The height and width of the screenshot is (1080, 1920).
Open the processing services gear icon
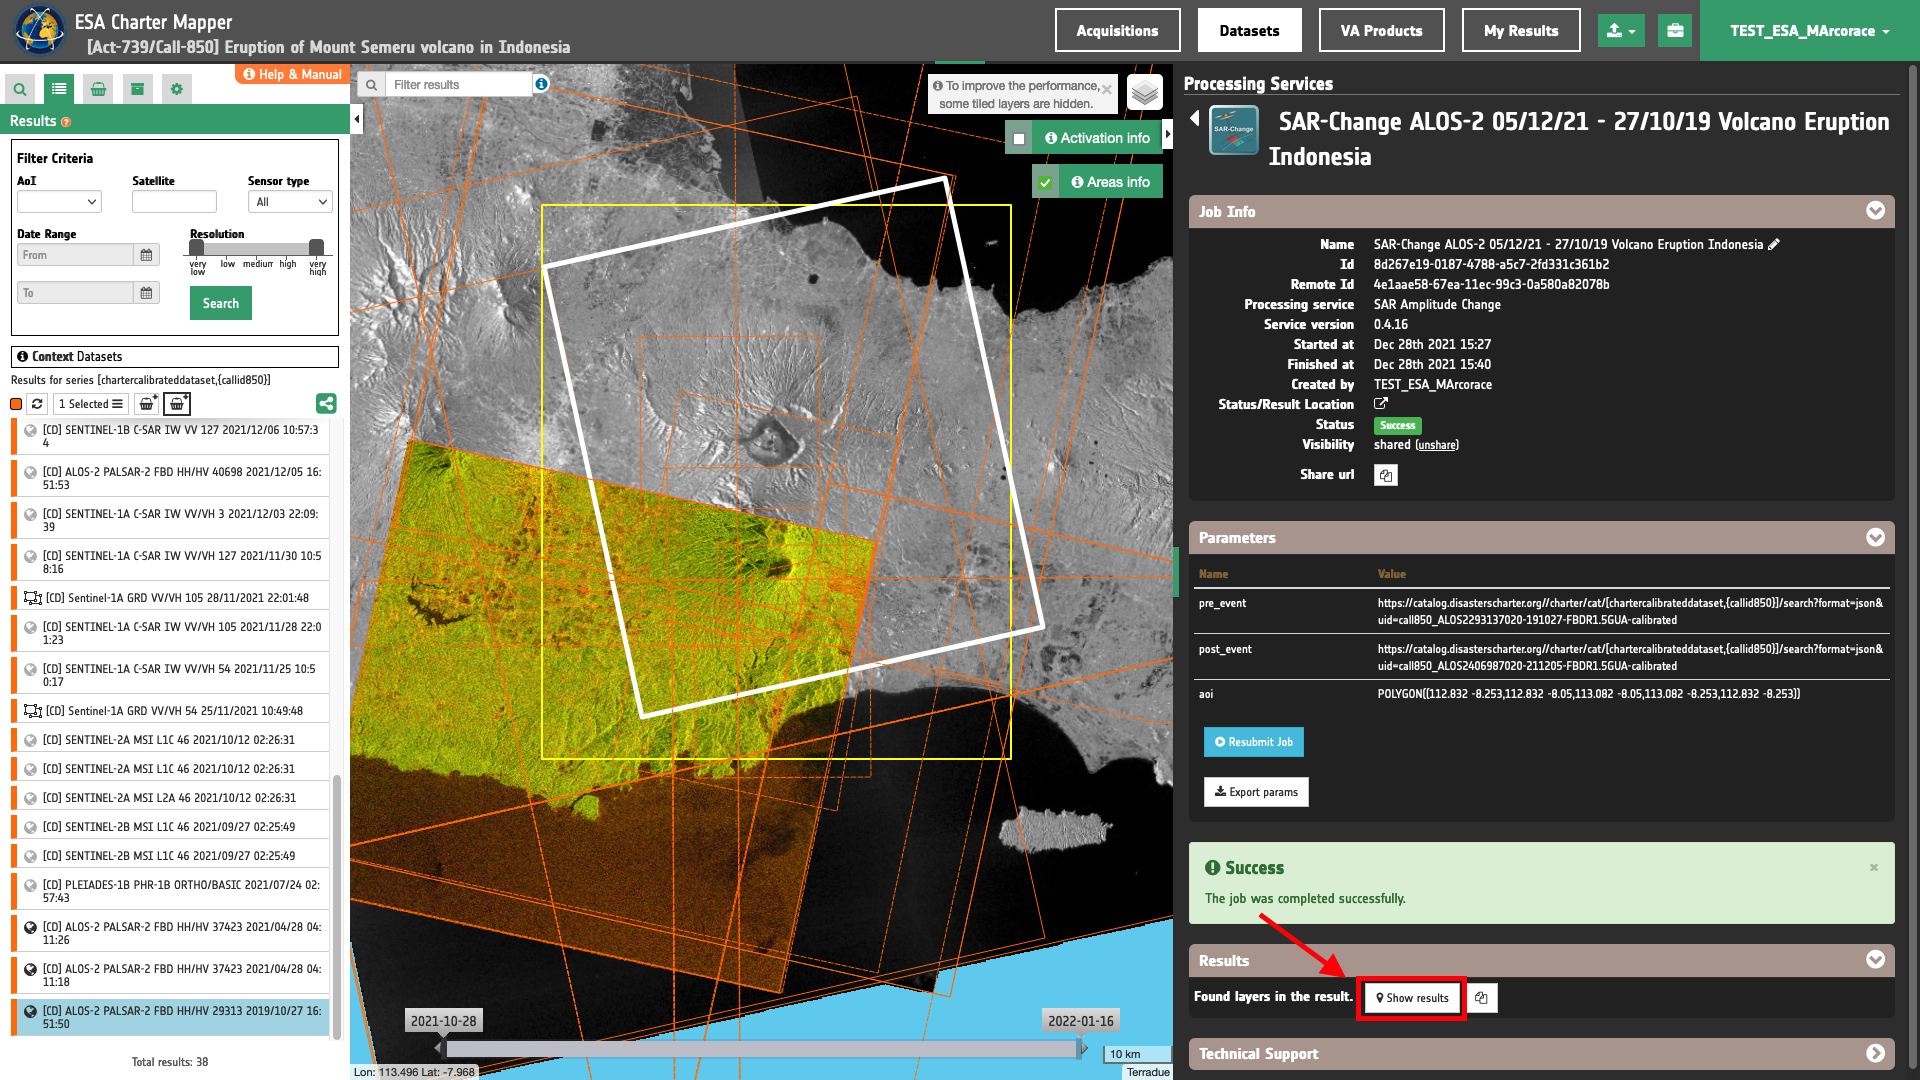pyautogui.click(x=177, y=89)
